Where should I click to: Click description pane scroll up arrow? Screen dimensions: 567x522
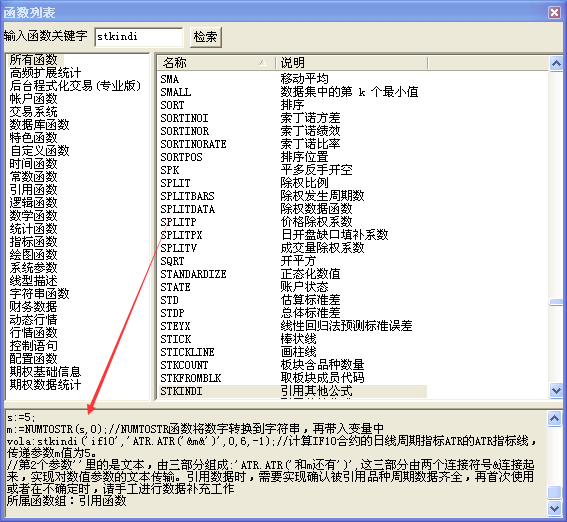554,419
